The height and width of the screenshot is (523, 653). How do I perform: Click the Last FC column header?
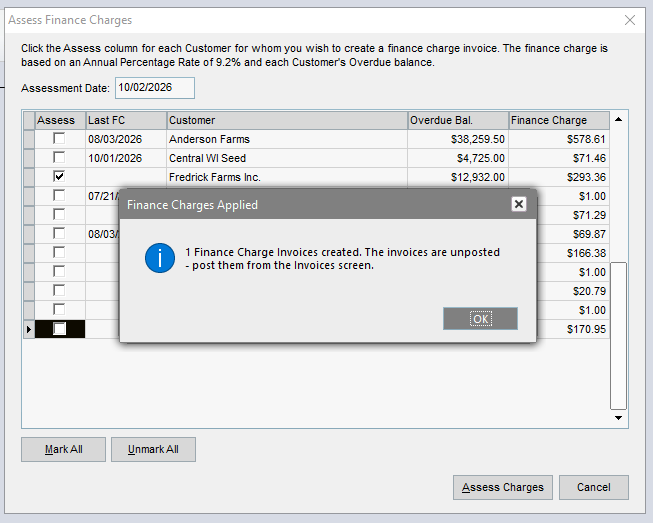point(126,120)
